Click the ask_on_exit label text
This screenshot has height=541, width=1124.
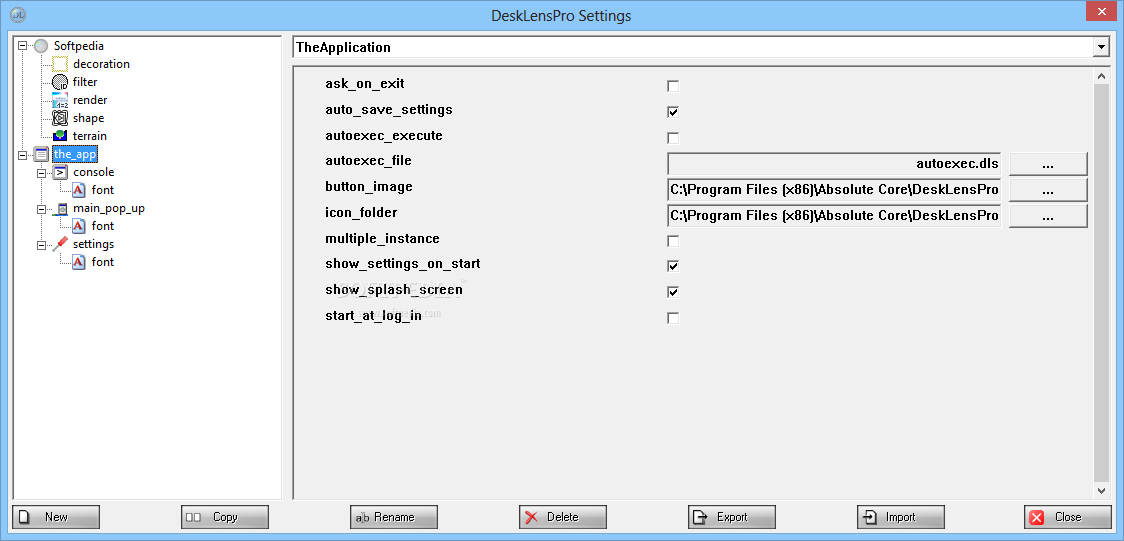(x=365, y=84)
